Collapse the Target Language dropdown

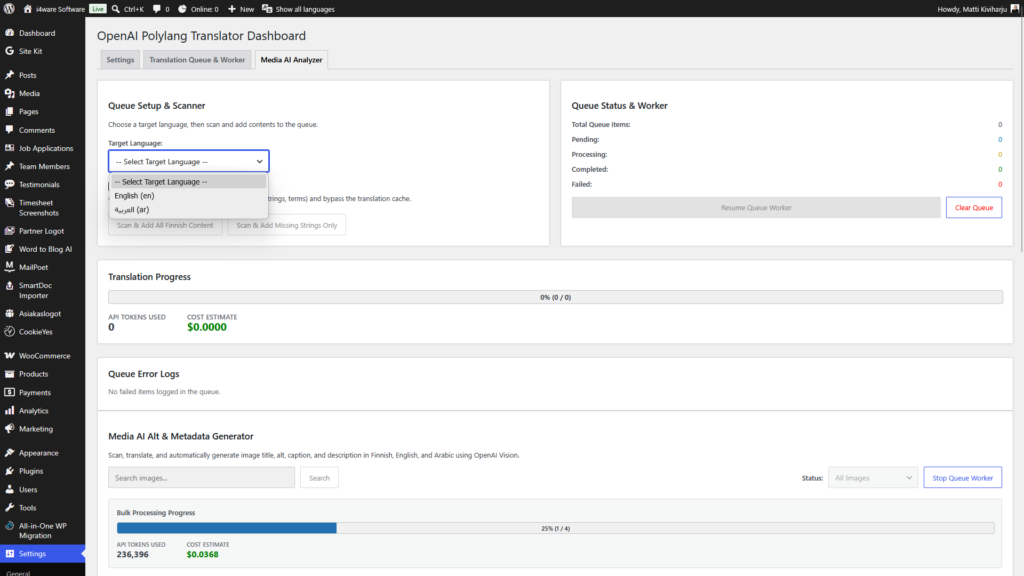189,161
